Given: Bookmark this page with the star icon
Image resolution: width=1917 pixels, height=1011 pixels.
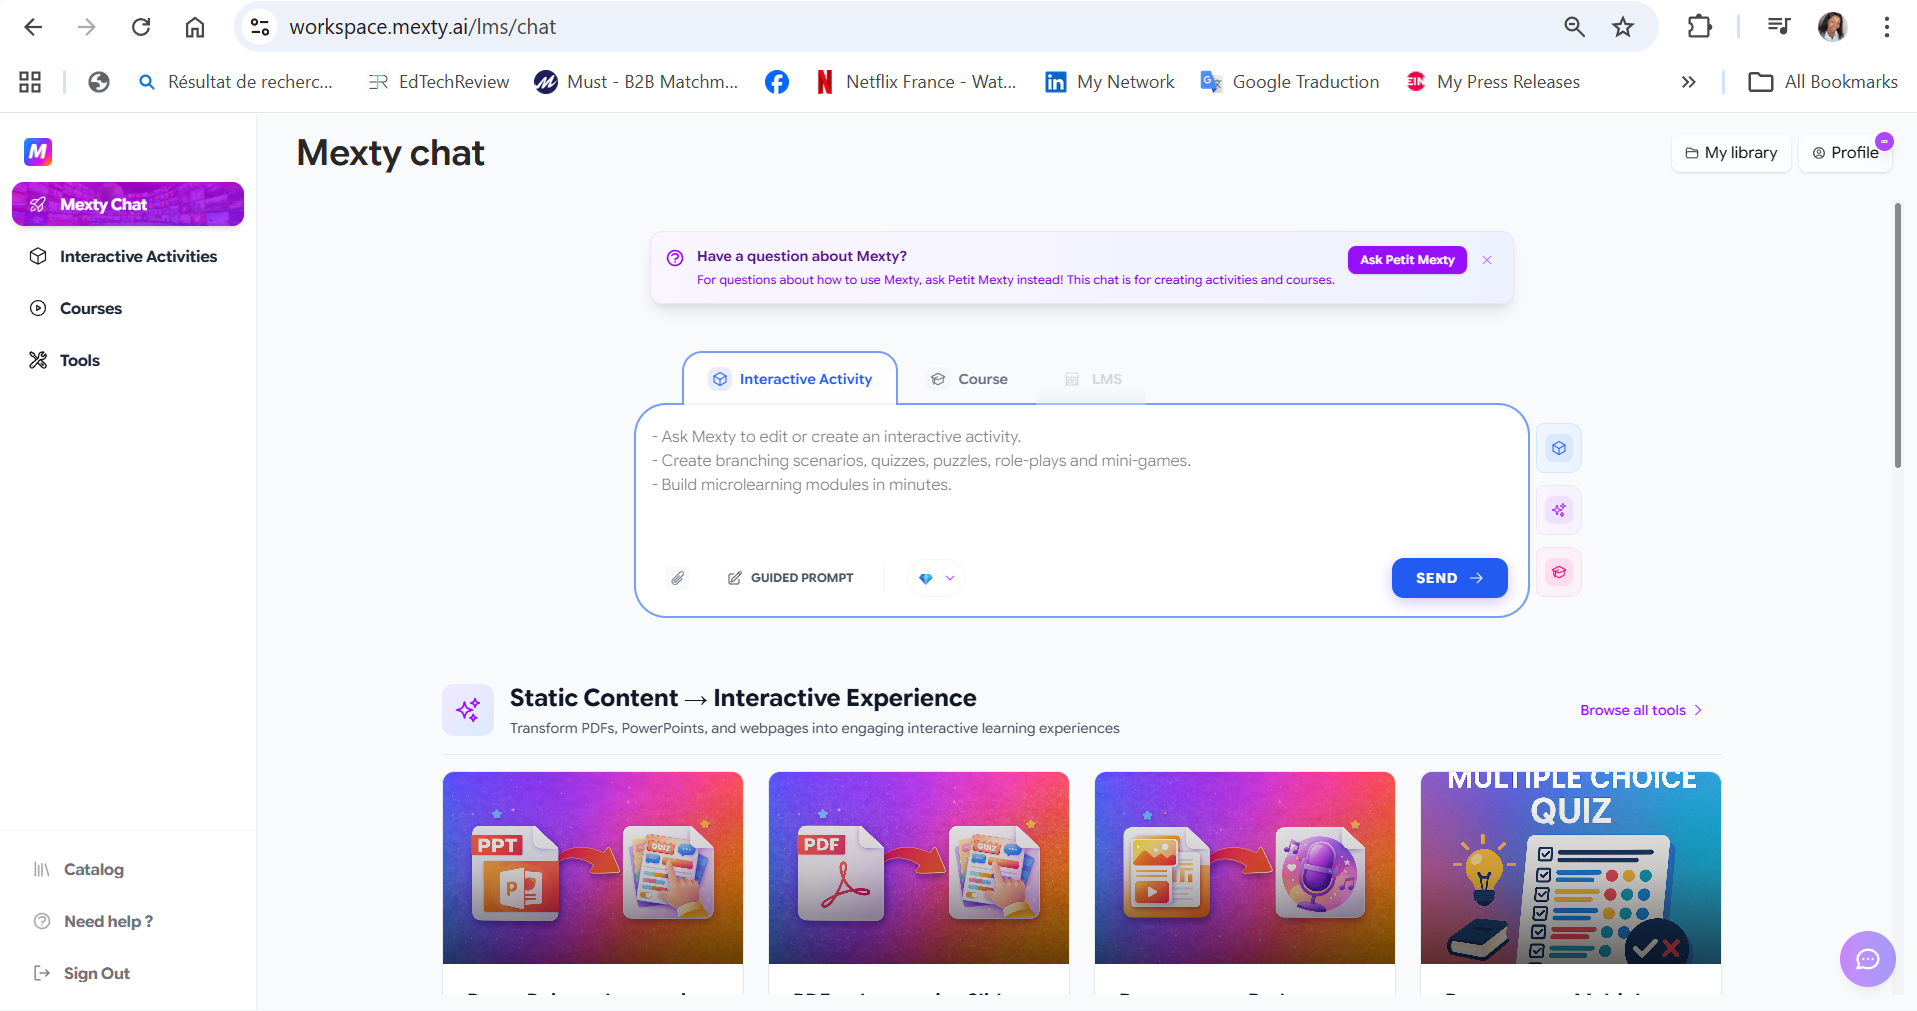Looking at the screenshot, I should 1623,27.
